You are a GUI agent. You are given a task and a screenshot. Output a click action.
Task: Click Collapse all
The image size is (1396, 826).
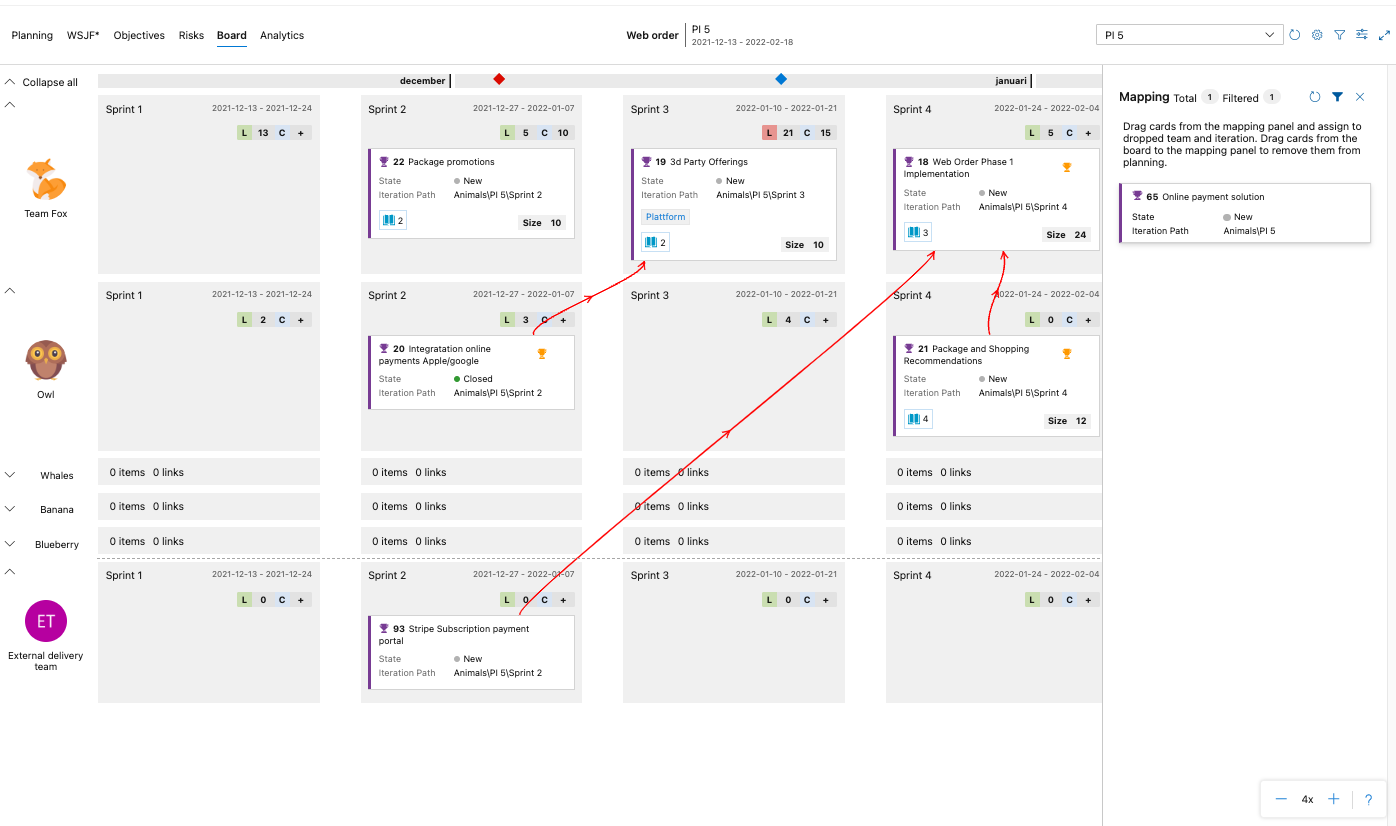48,82
